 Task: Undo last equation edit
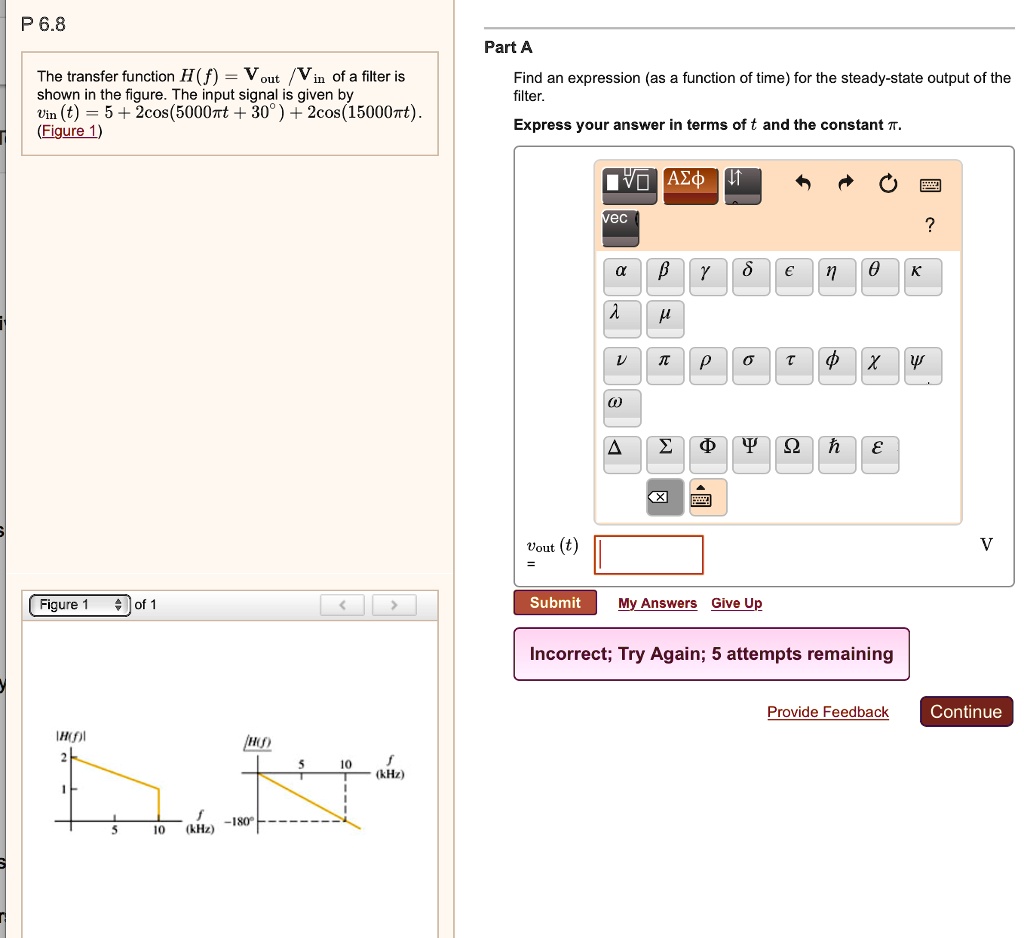point(803,184)
